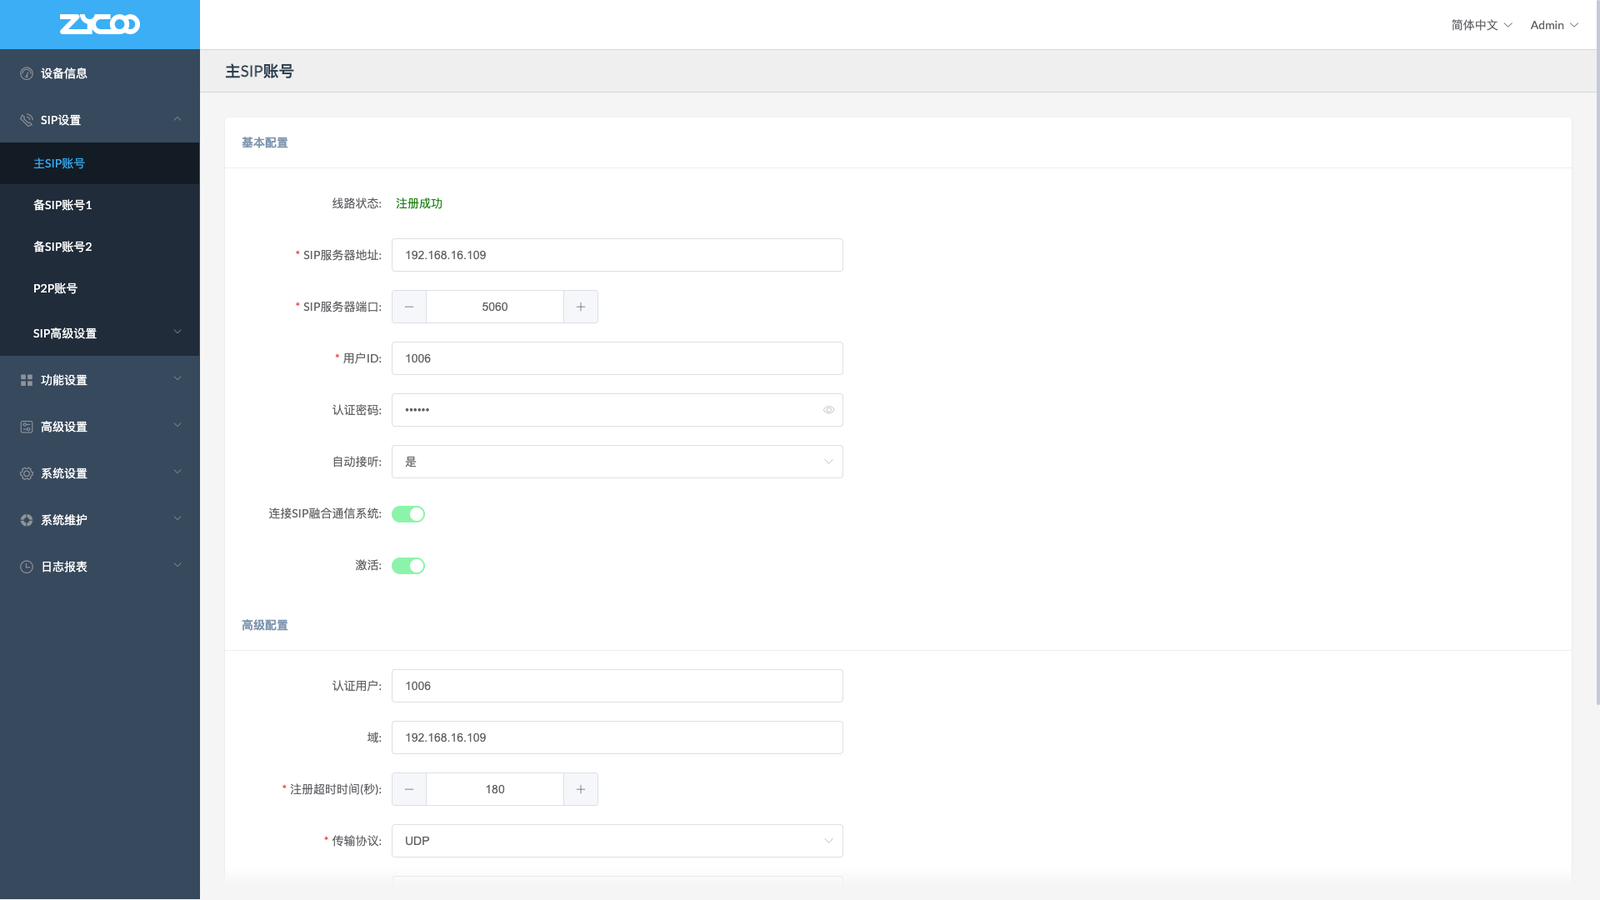Disable the 激活 switch
The width and height of the screenshot is (1600, 900).
[408, 566]
